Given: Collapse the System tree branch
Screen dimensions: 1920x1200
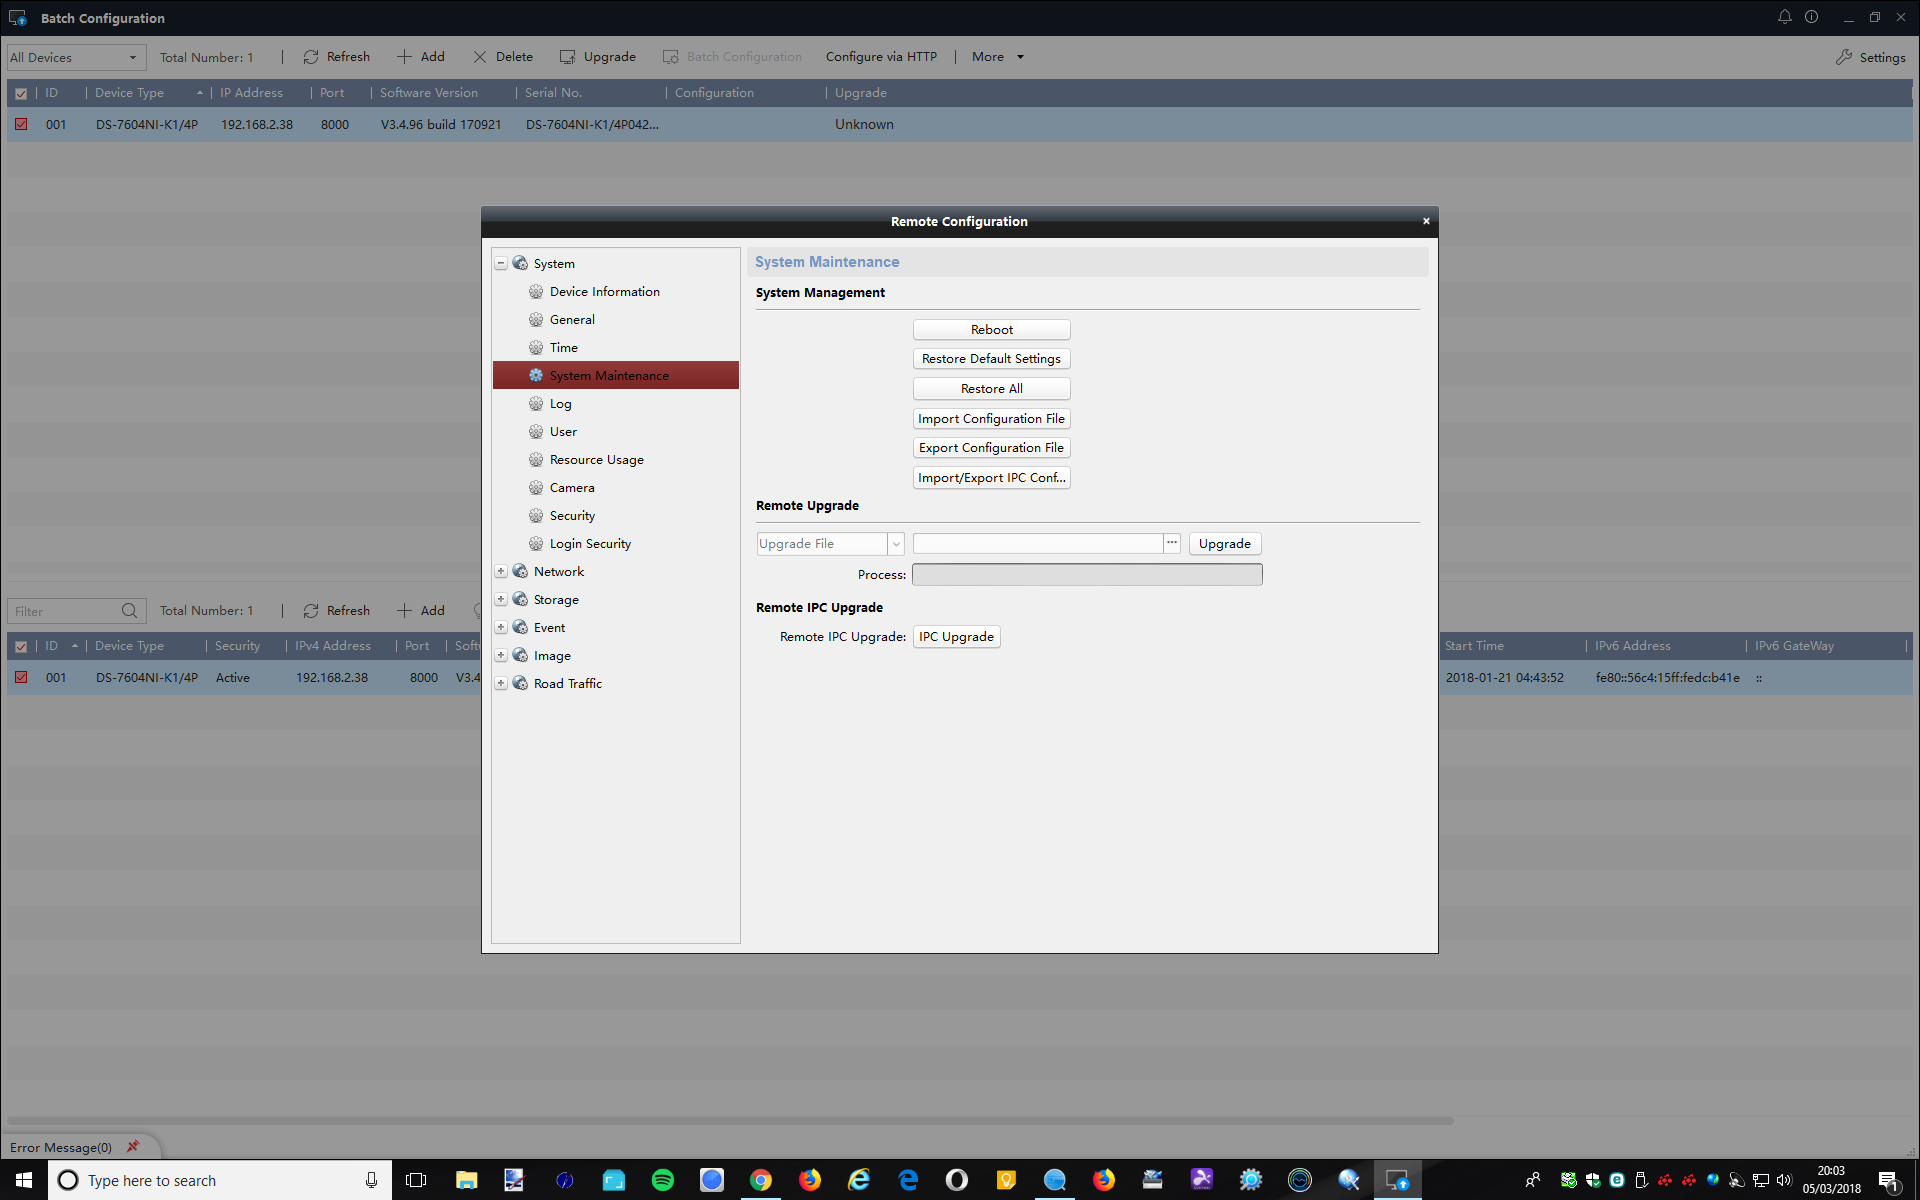Looking at the screenshot, I should pyautogui.click(x=501, y=262).
